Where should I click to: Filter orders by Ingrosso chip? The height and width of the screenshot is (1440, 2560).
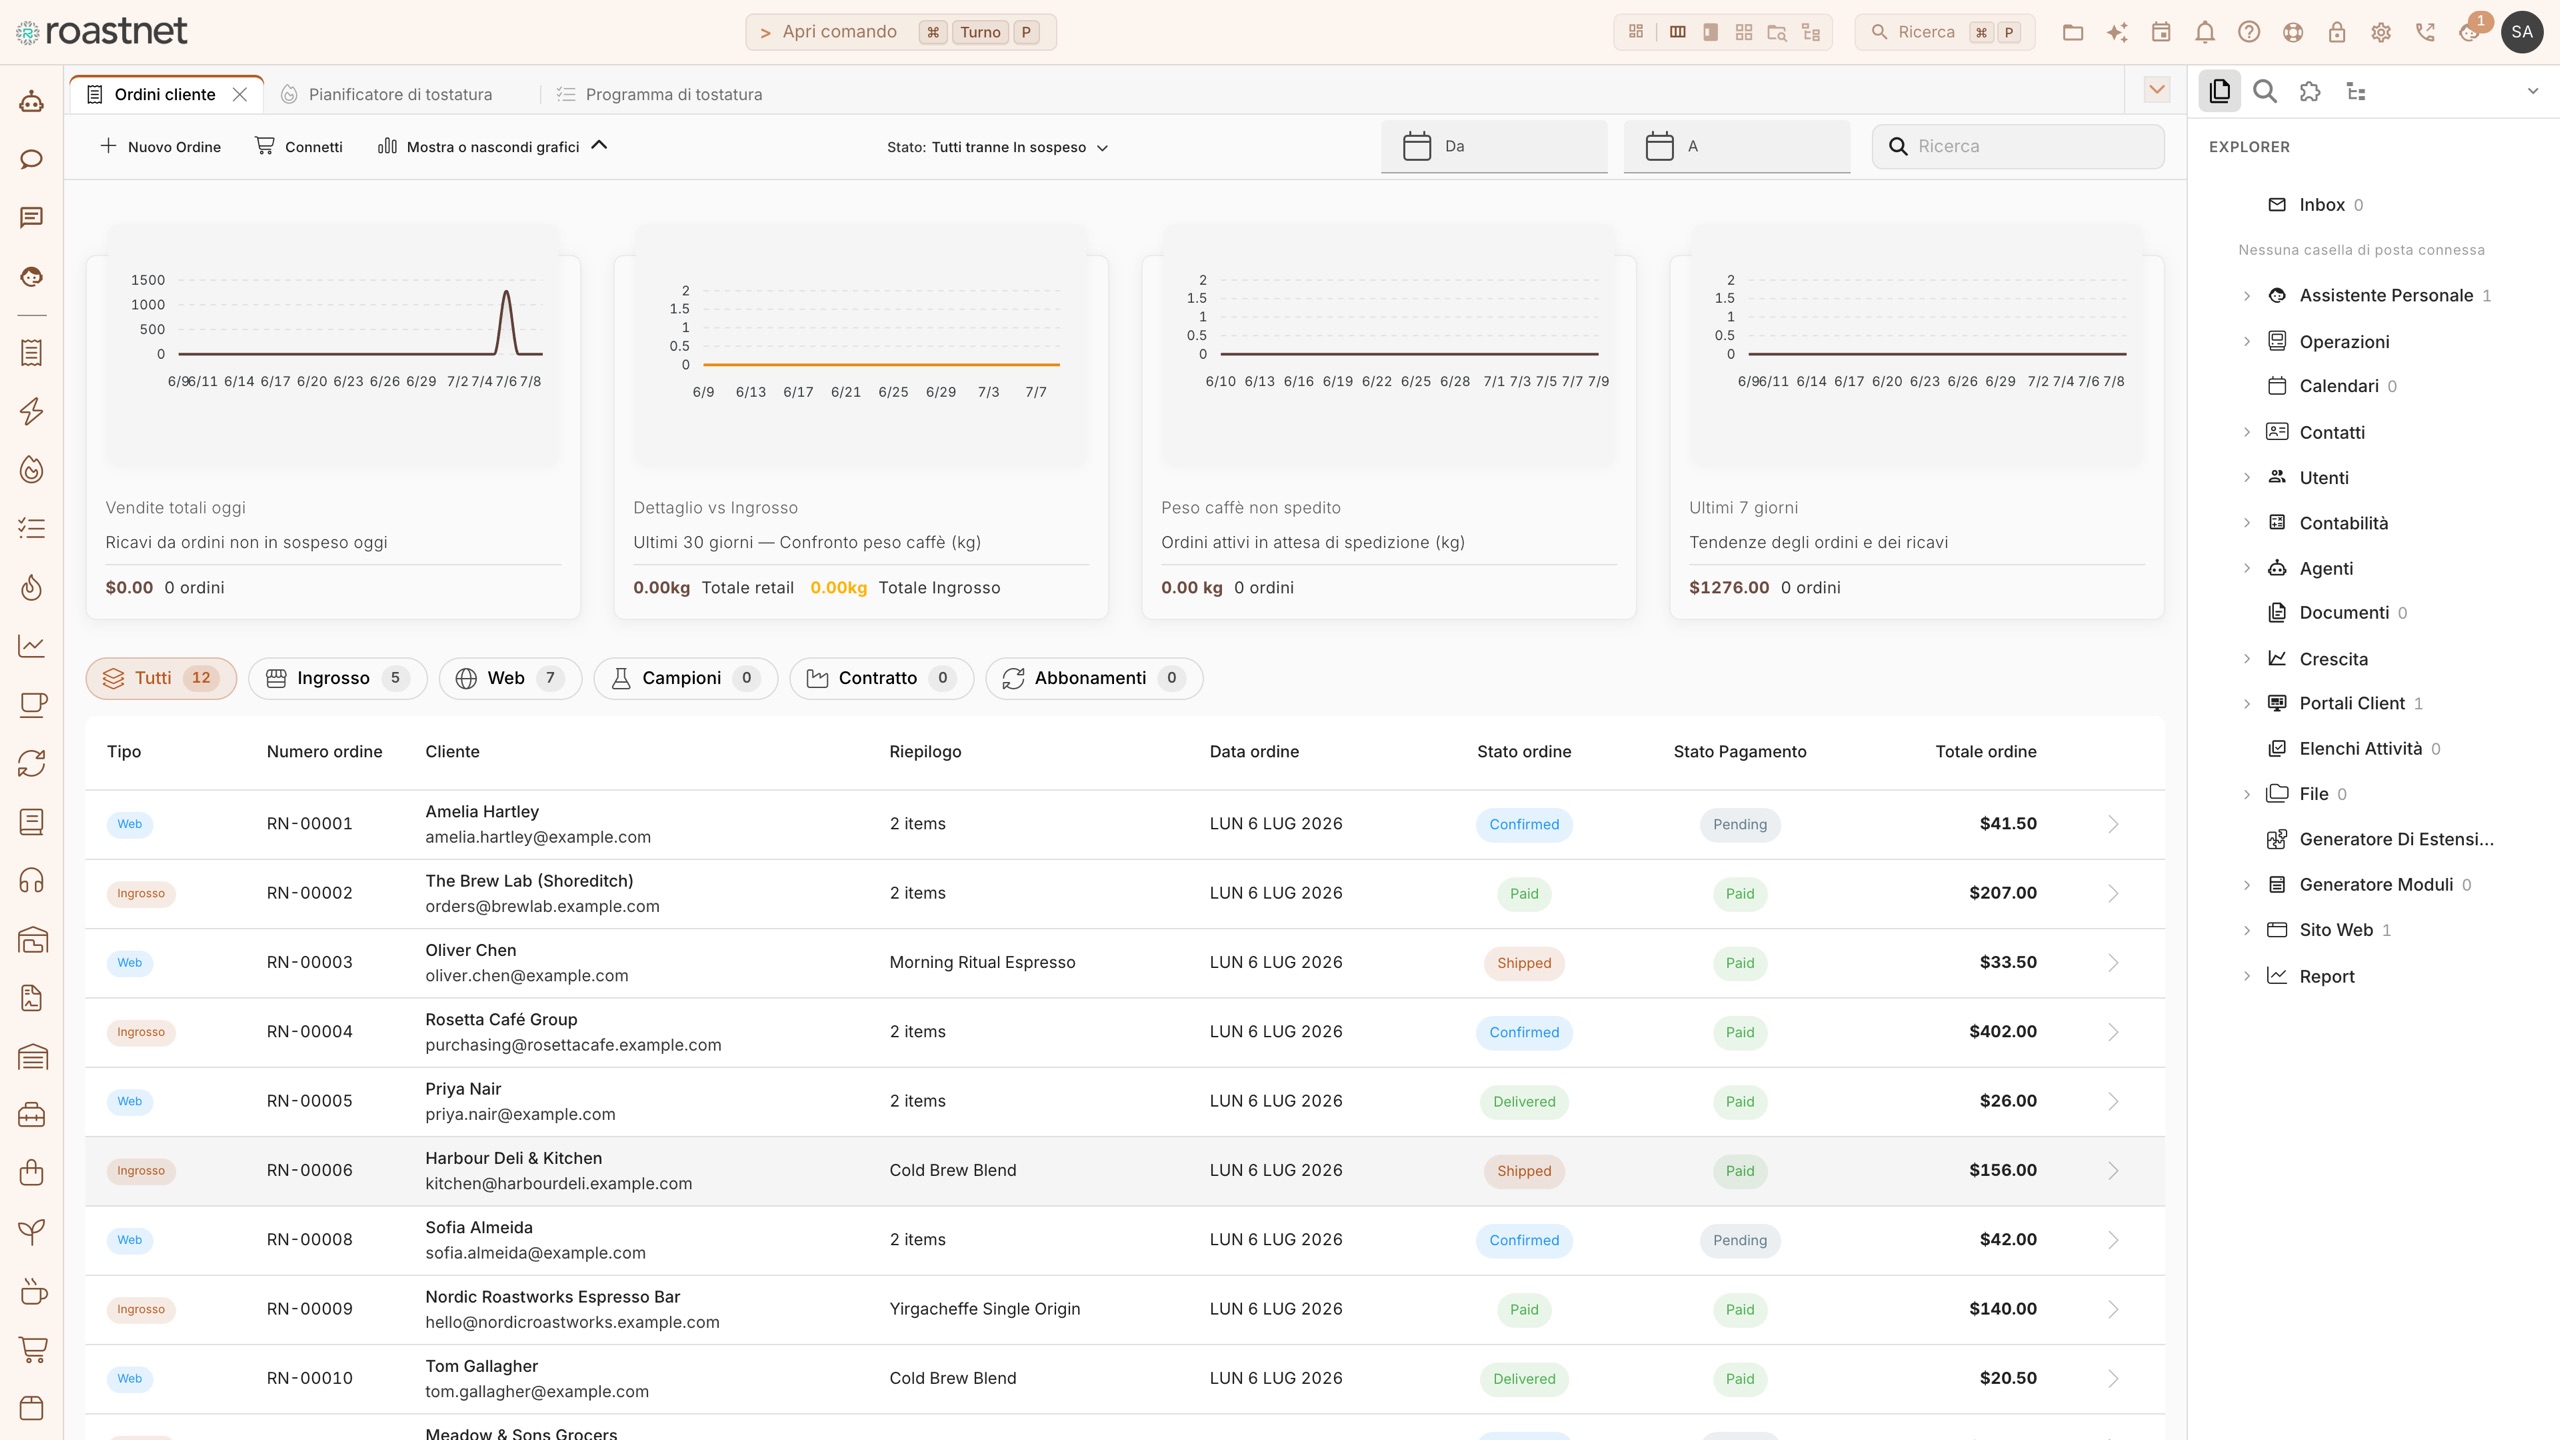point(337,678)
